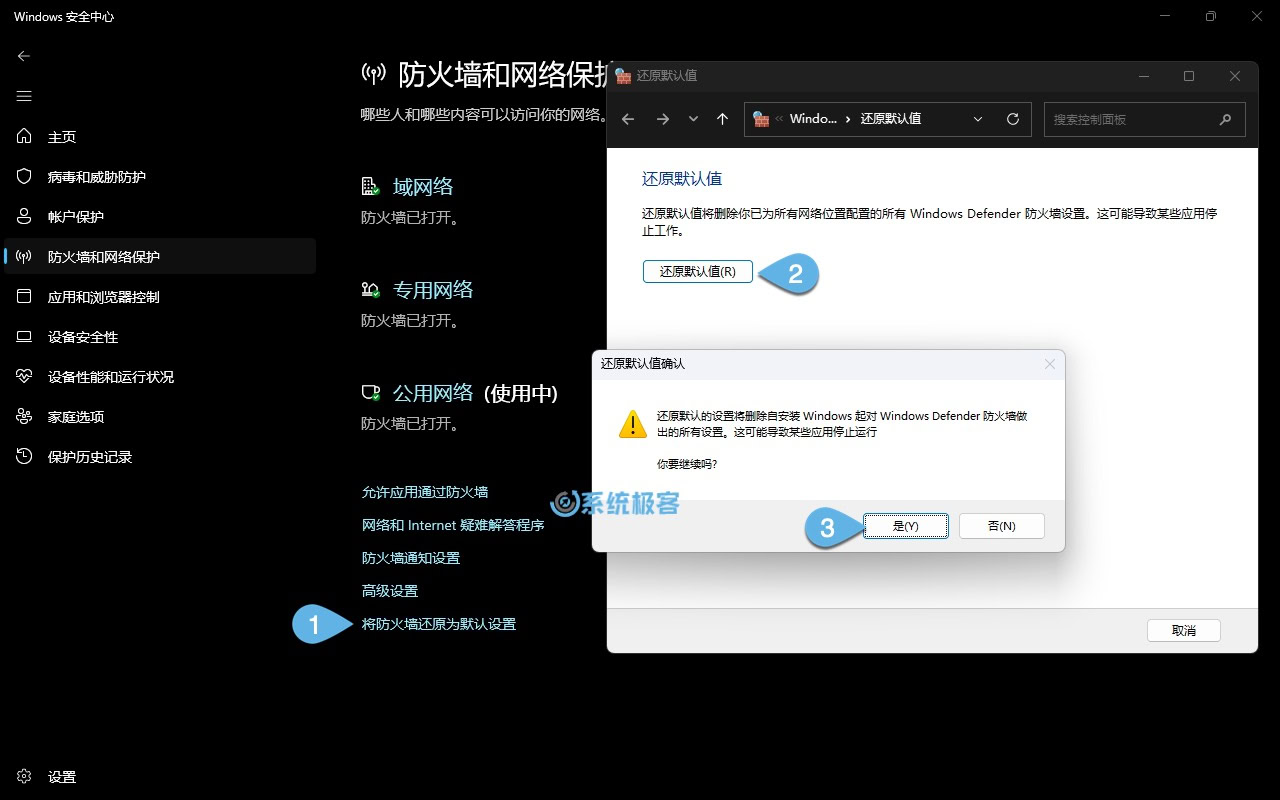The image size is (1280, 800).
Task: Open the address bar dropdown chevron
Action: point(978,119)
